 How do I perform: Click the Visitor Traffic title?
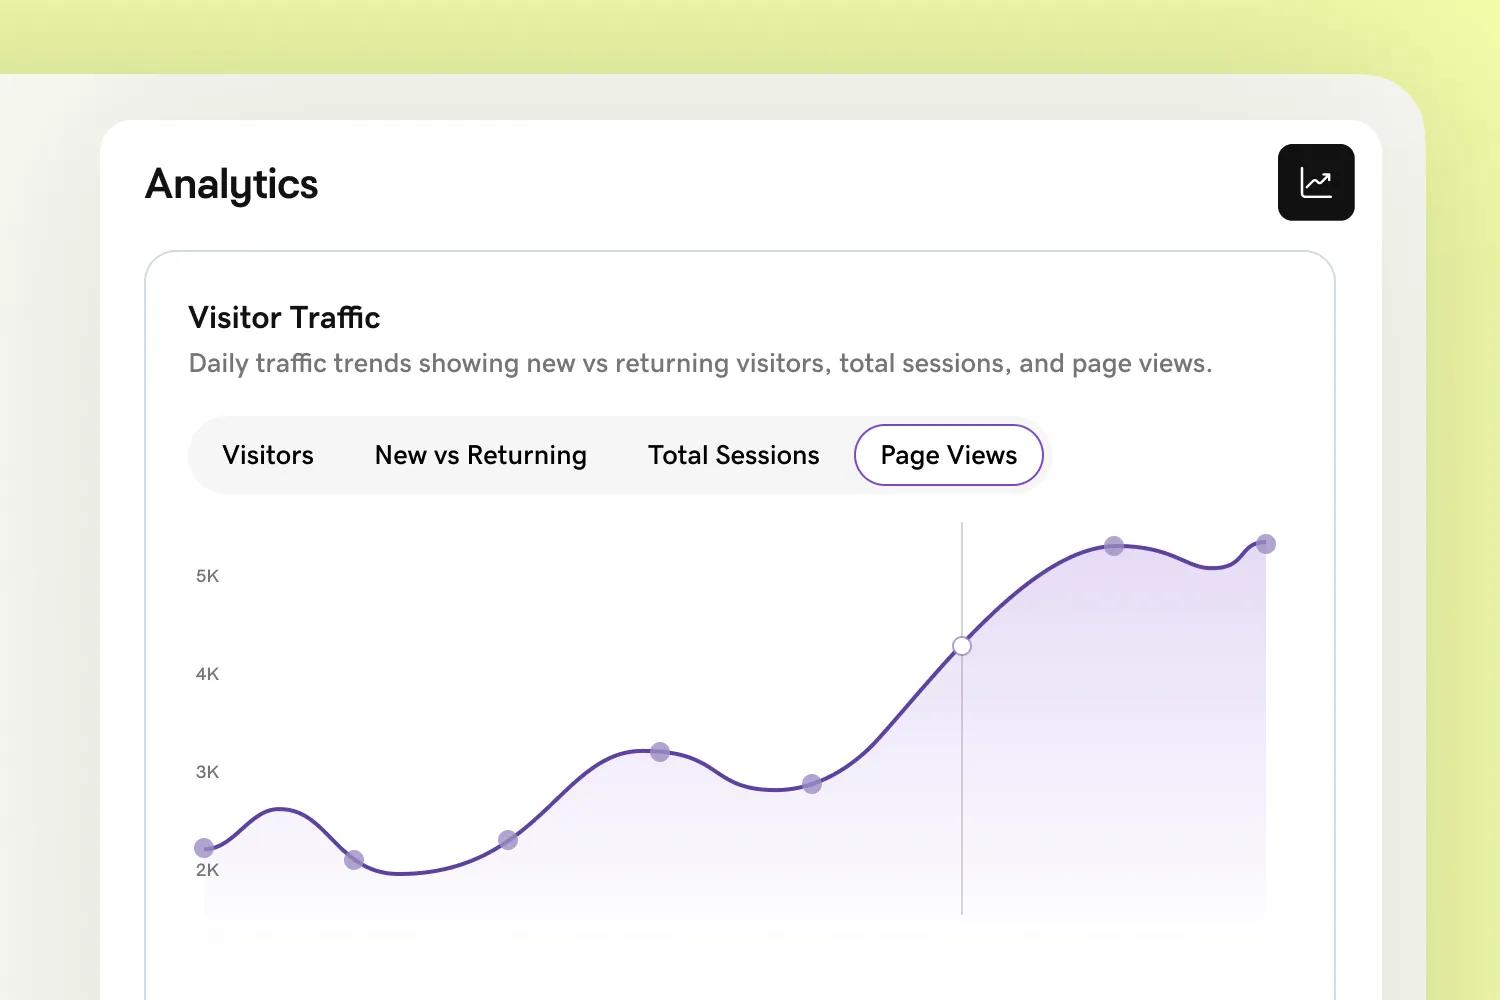(285, 318)
